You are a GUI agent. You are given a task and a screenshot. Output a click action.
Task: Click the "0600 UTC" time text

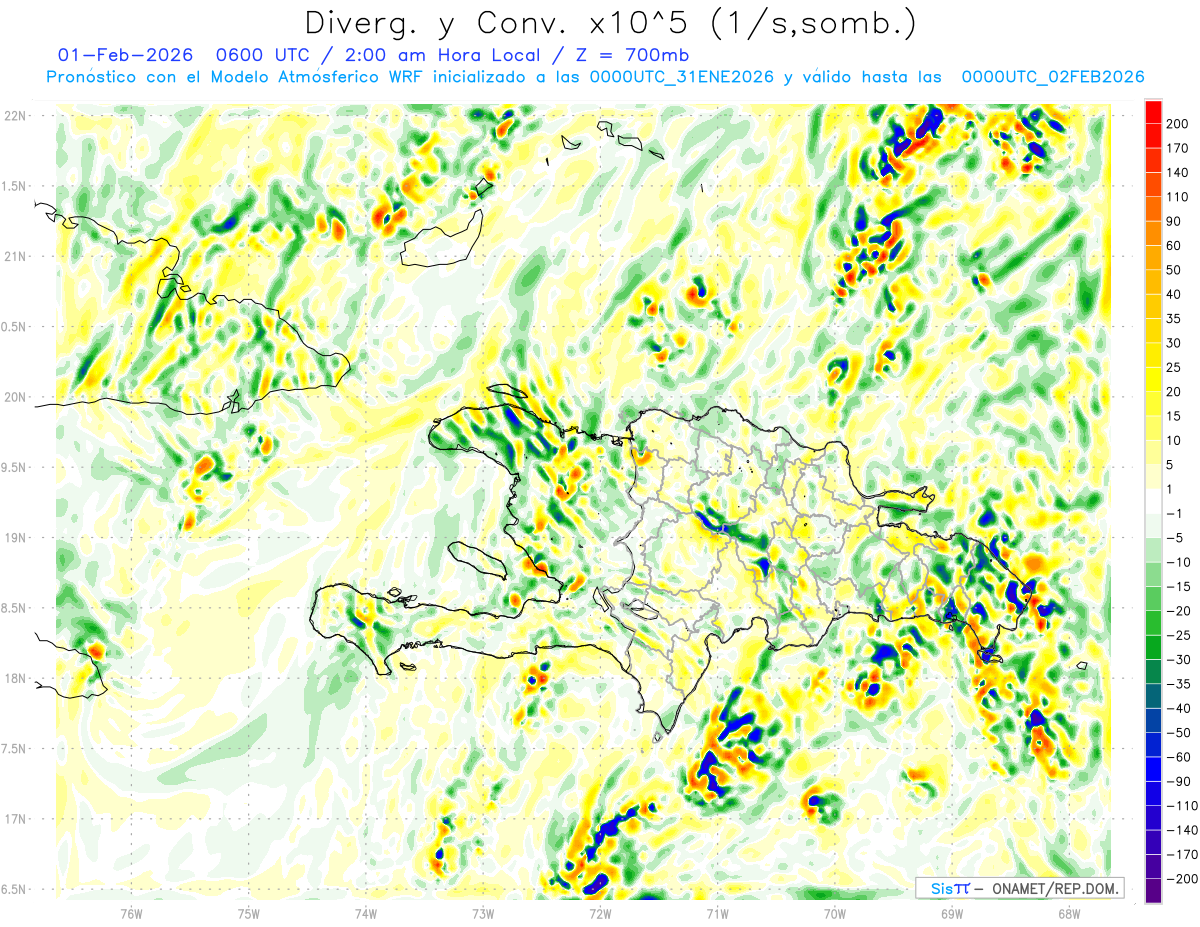click(261, 55)
